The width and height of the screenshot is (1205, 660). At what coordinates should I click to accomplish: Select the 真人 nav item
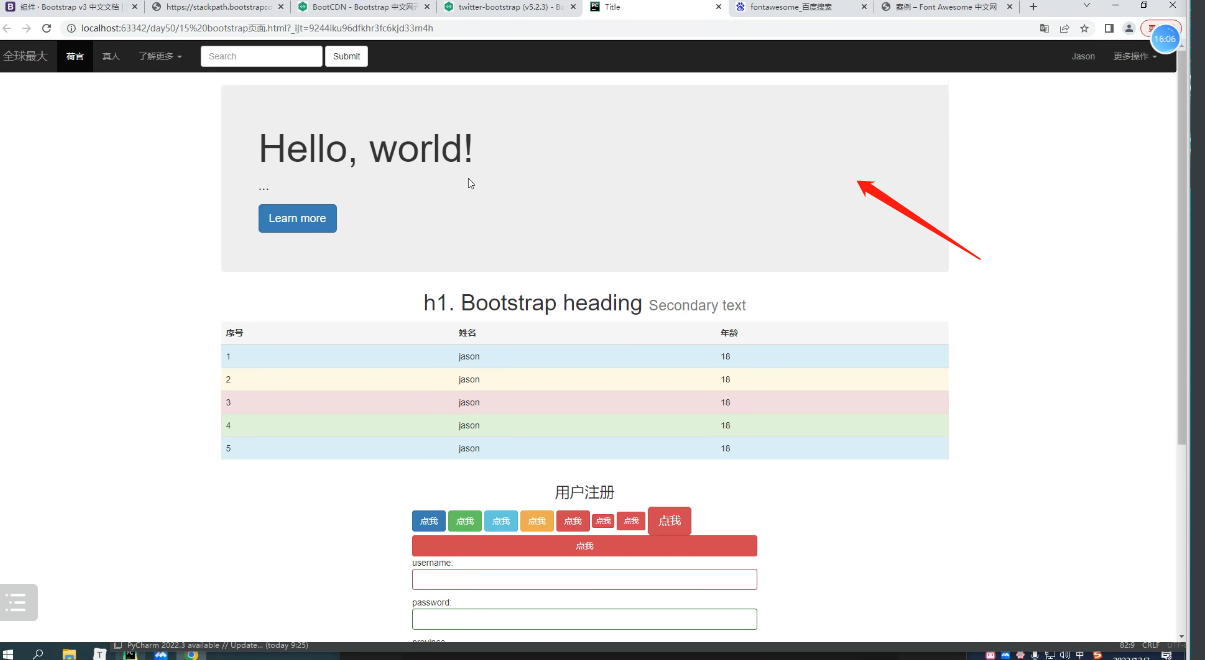111,56
